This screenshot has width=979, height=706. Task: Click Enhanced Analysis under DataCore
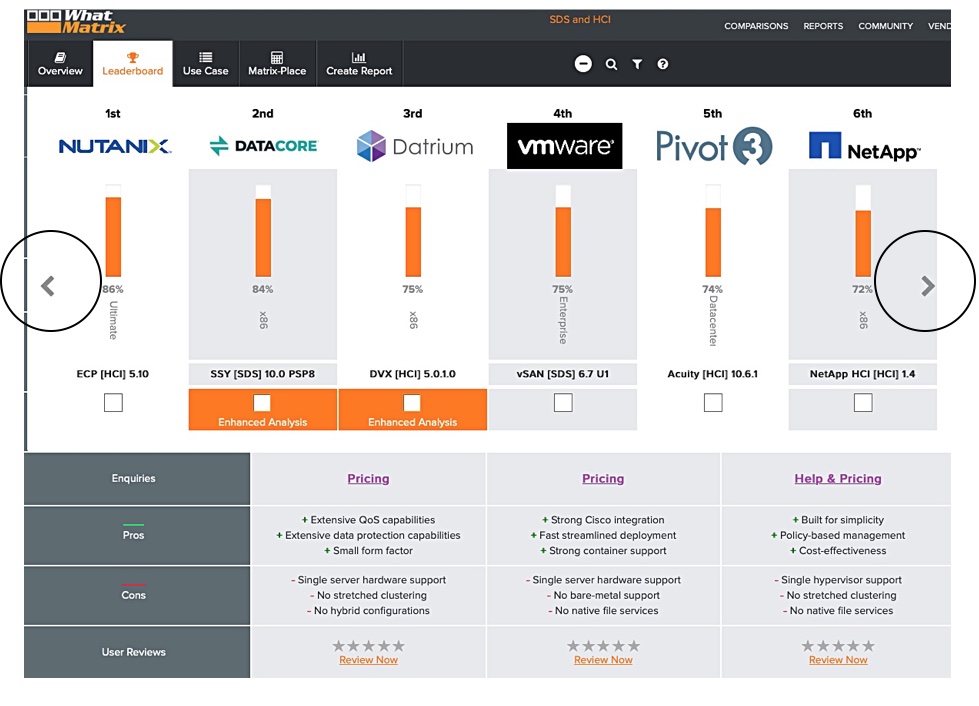(x=263, y=423)
